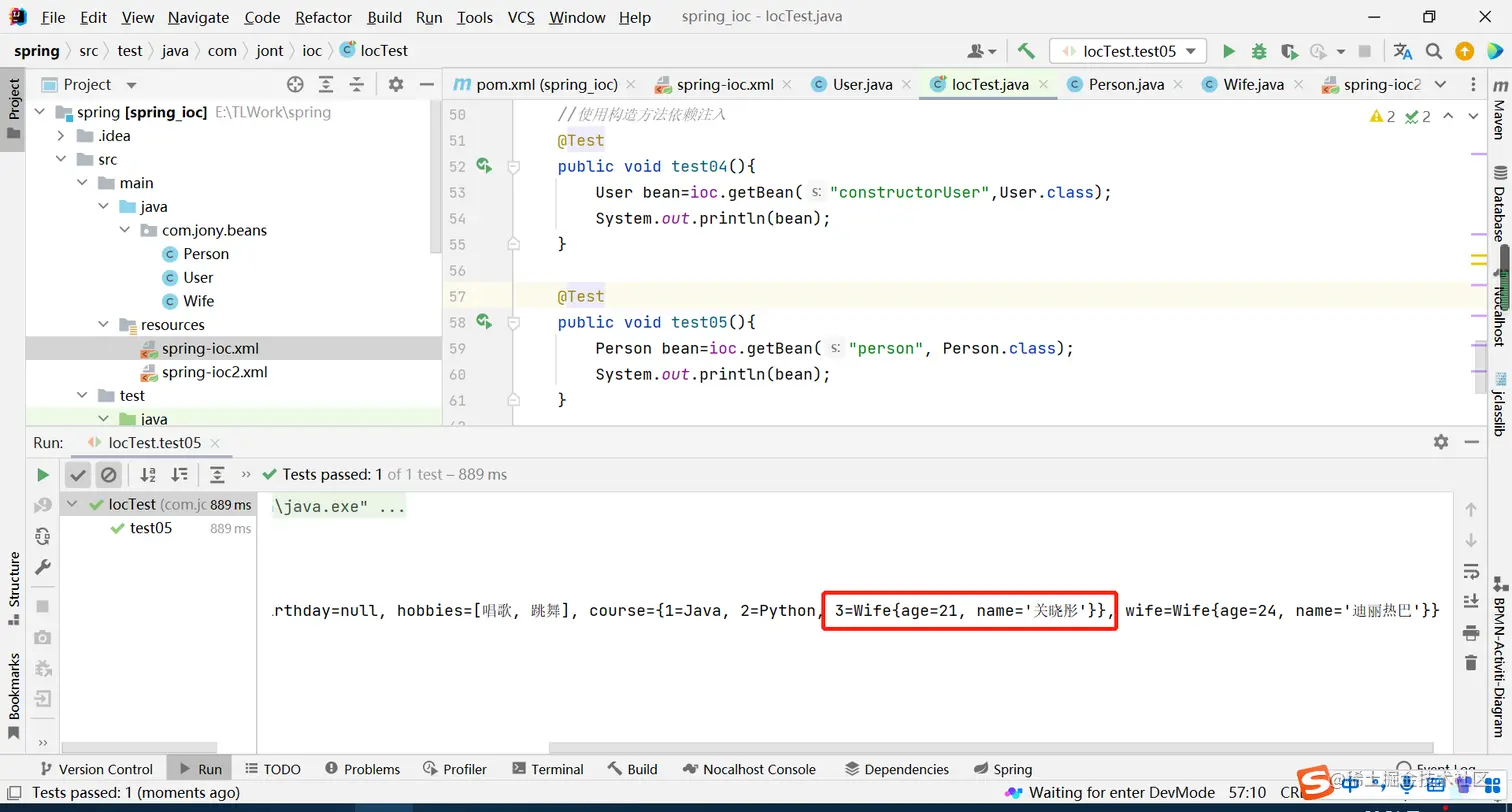Open the Dependencies tool button
This screenshot has width=1512, height=812.
897,769
